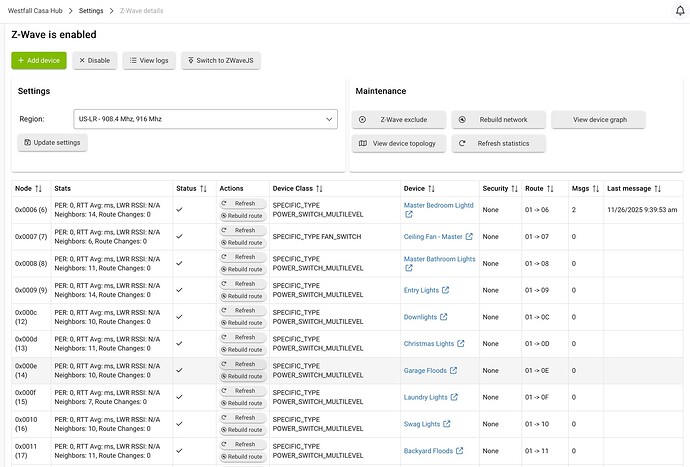Click sort arrows on Node column
690x467 pixels.
[x=39, y=188]
